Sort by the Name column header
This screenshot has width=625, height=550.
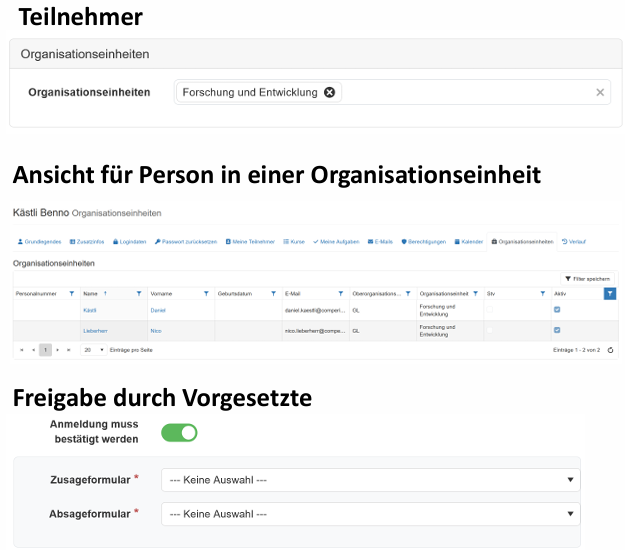[90, 294]
